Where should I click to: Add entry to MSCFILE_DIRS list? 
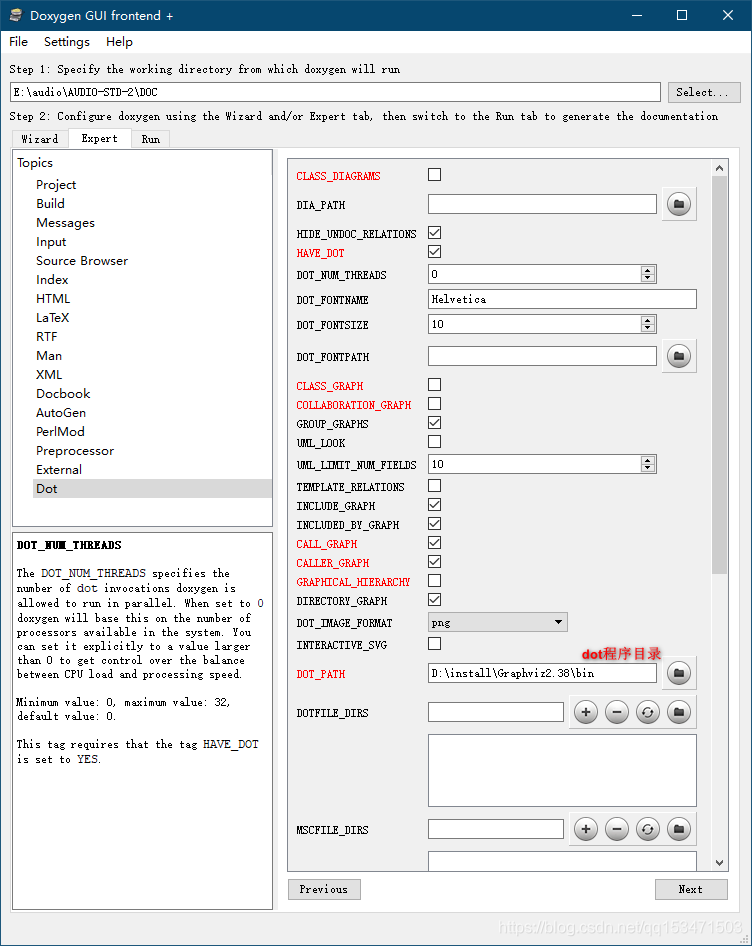coord(585,829)
